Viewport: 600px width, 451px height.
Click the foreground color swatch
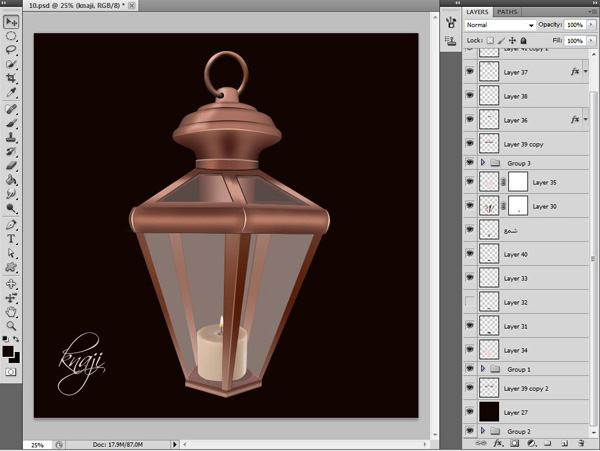point(8,351)
